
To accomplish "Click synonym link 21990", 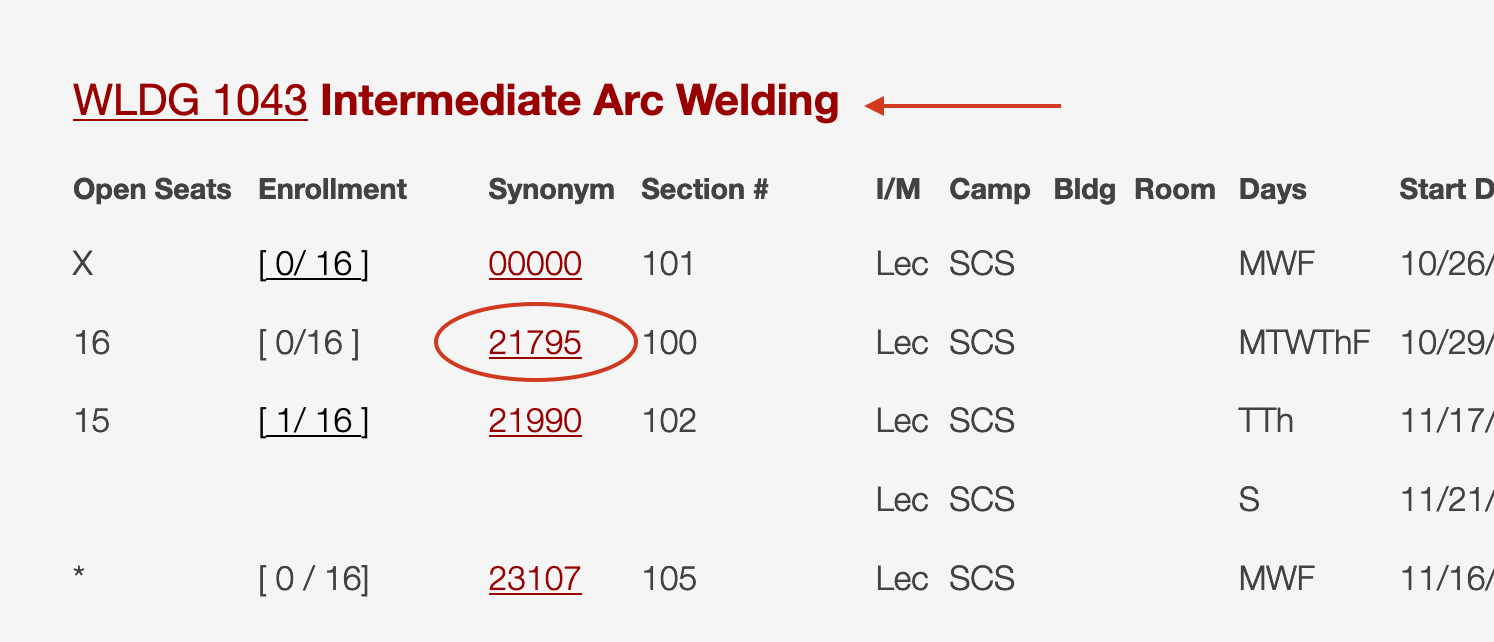I will pos(535,421).
